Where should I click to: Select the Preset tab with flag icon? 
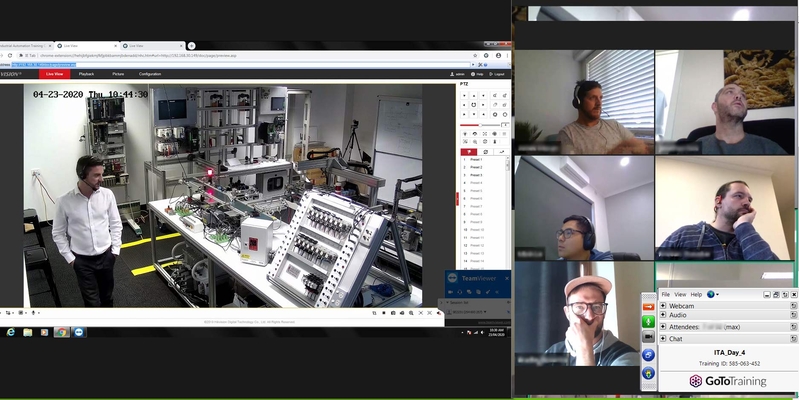[x=469, y=151]
